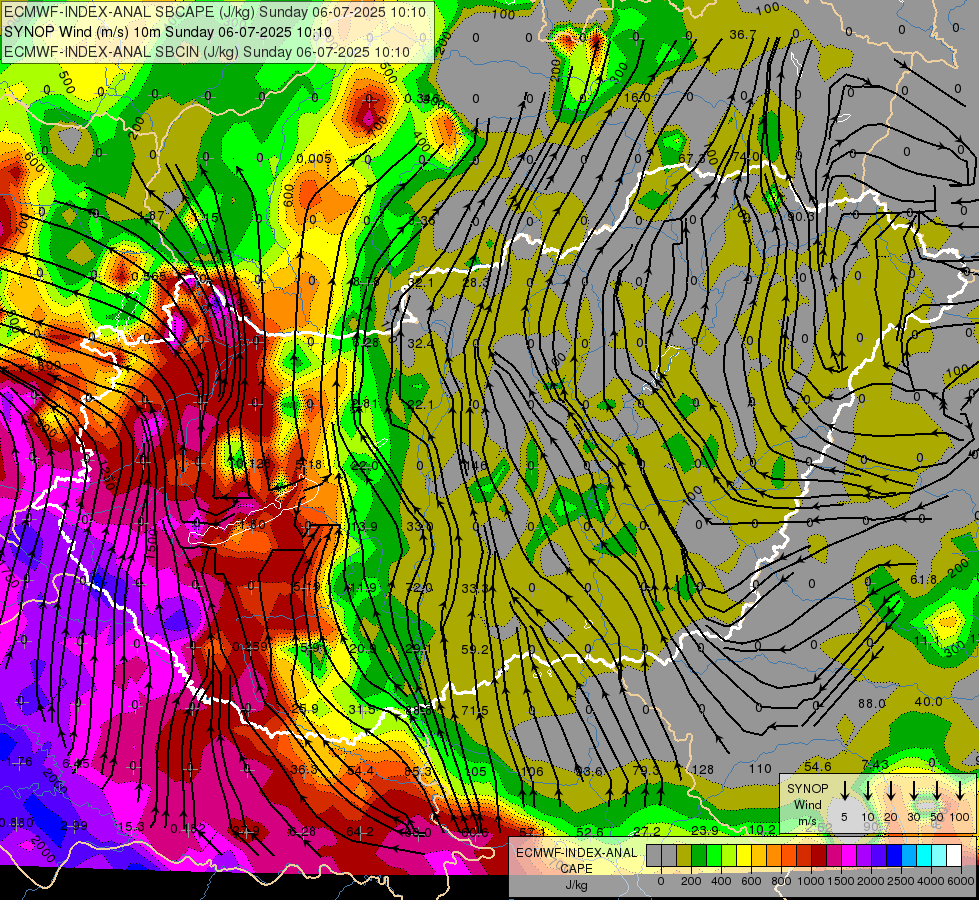
Task: Select the pale cyan swatch before the white one
Action: (940, 855)
